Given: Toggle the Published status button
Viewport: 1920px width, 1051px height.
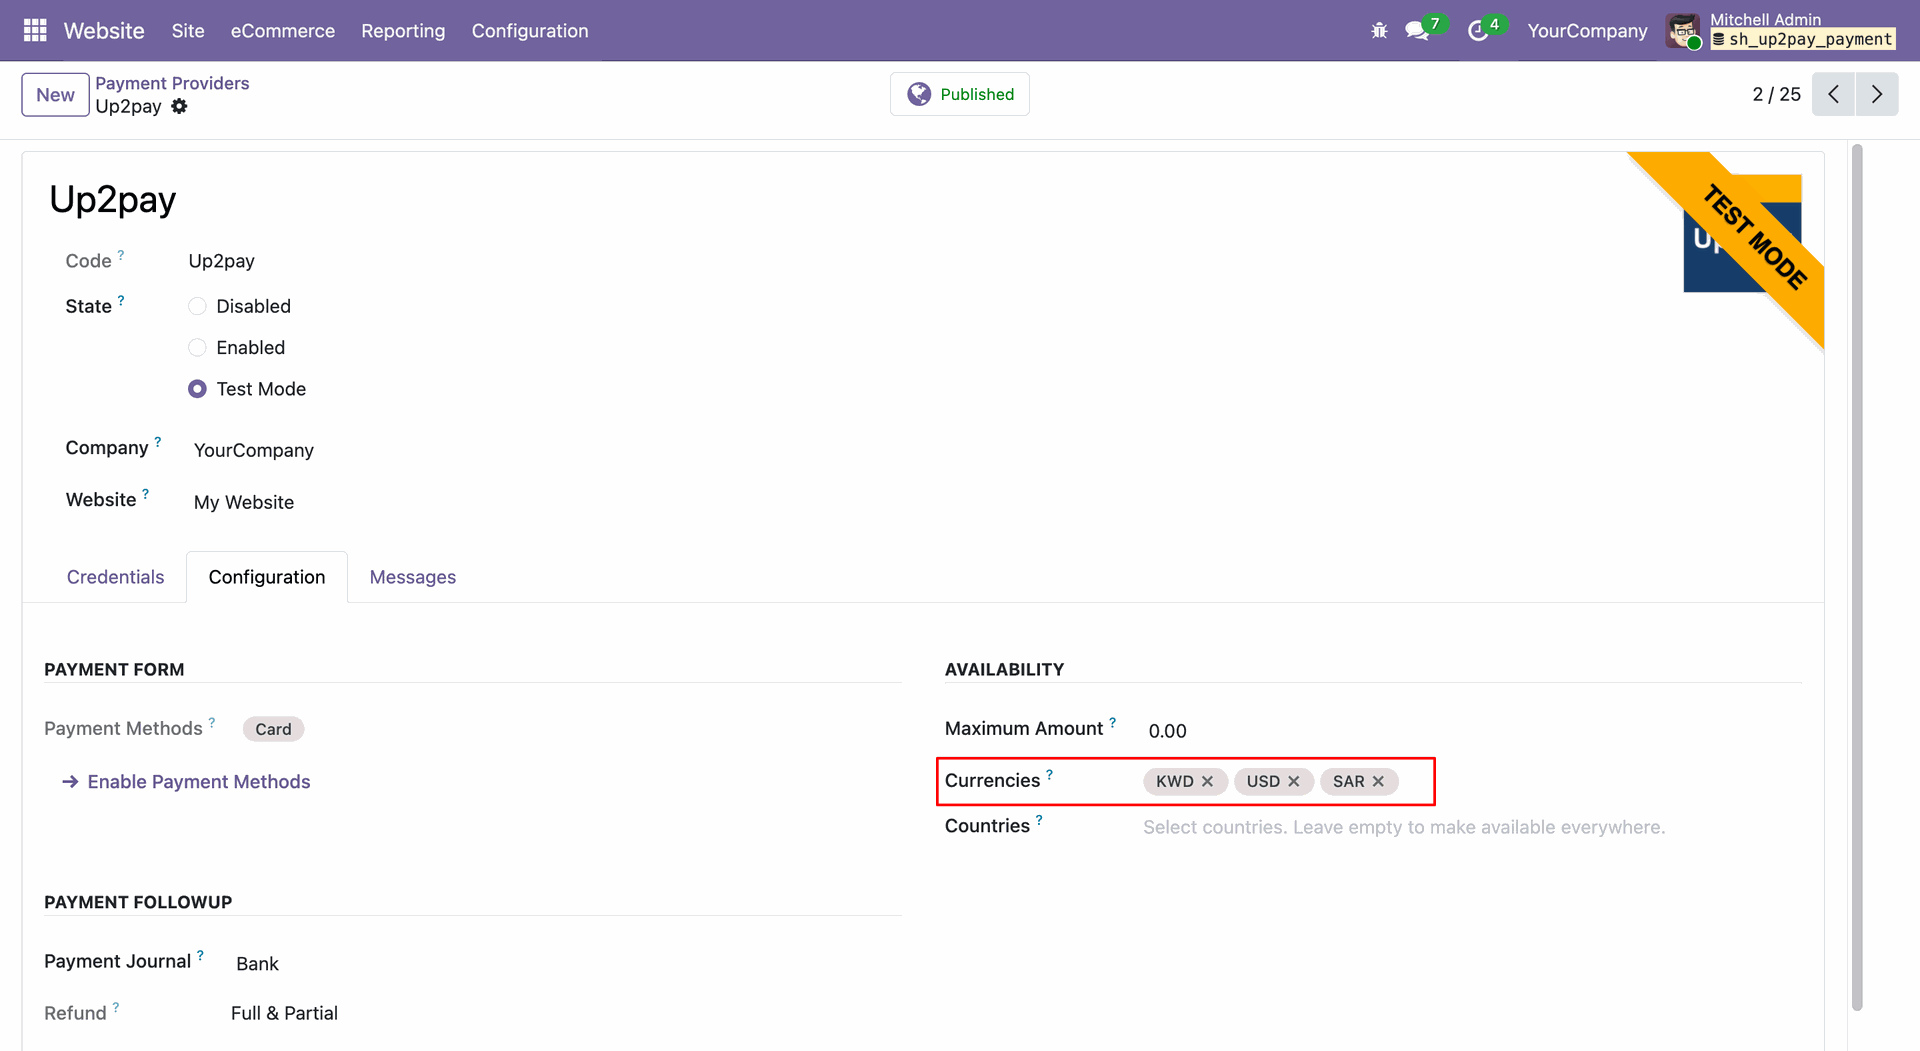Looking at the screenshot, I should click(x=960, y=94).
